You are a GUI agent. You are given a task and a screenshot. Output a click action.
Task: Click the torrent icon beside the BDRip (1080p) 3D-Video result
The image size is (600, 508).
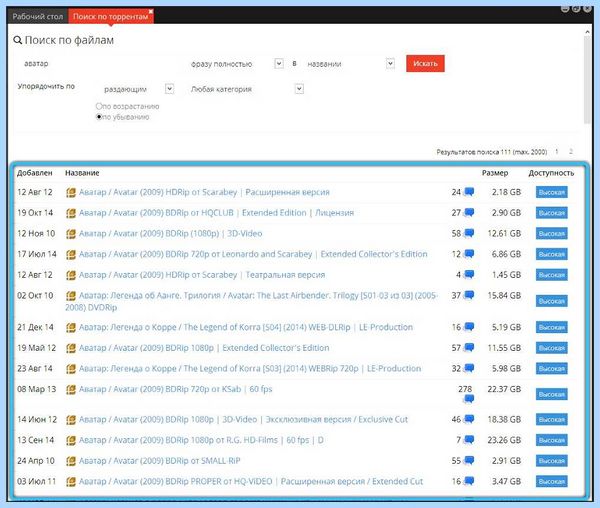(71, 233)
